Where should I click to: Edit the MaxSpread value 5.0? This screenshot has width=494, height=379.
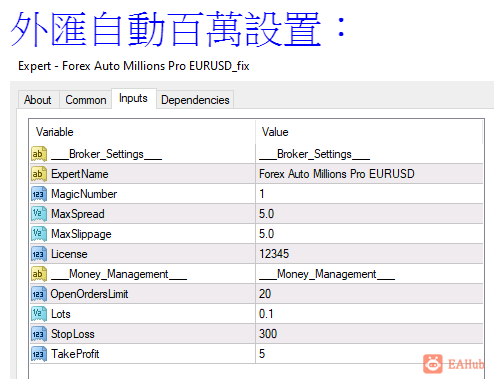(x=369, y=214)
